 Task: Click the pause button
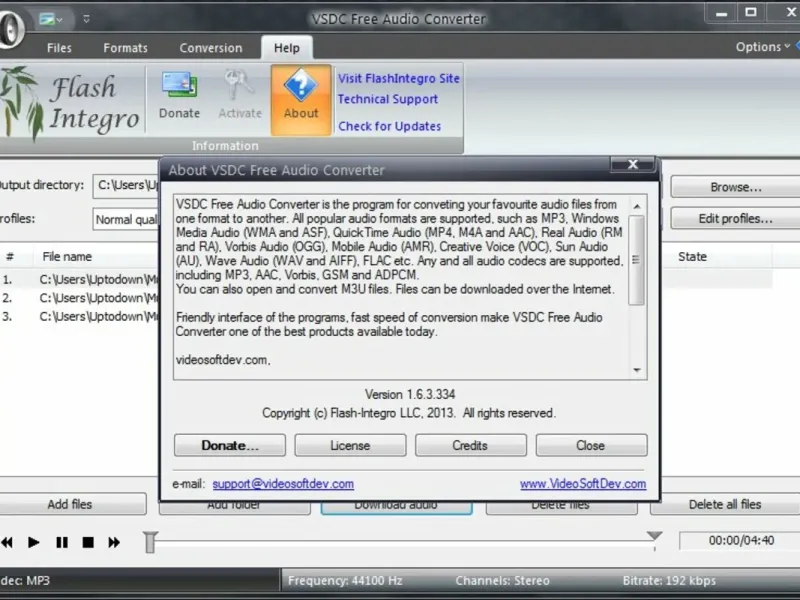tap(62, 542)
